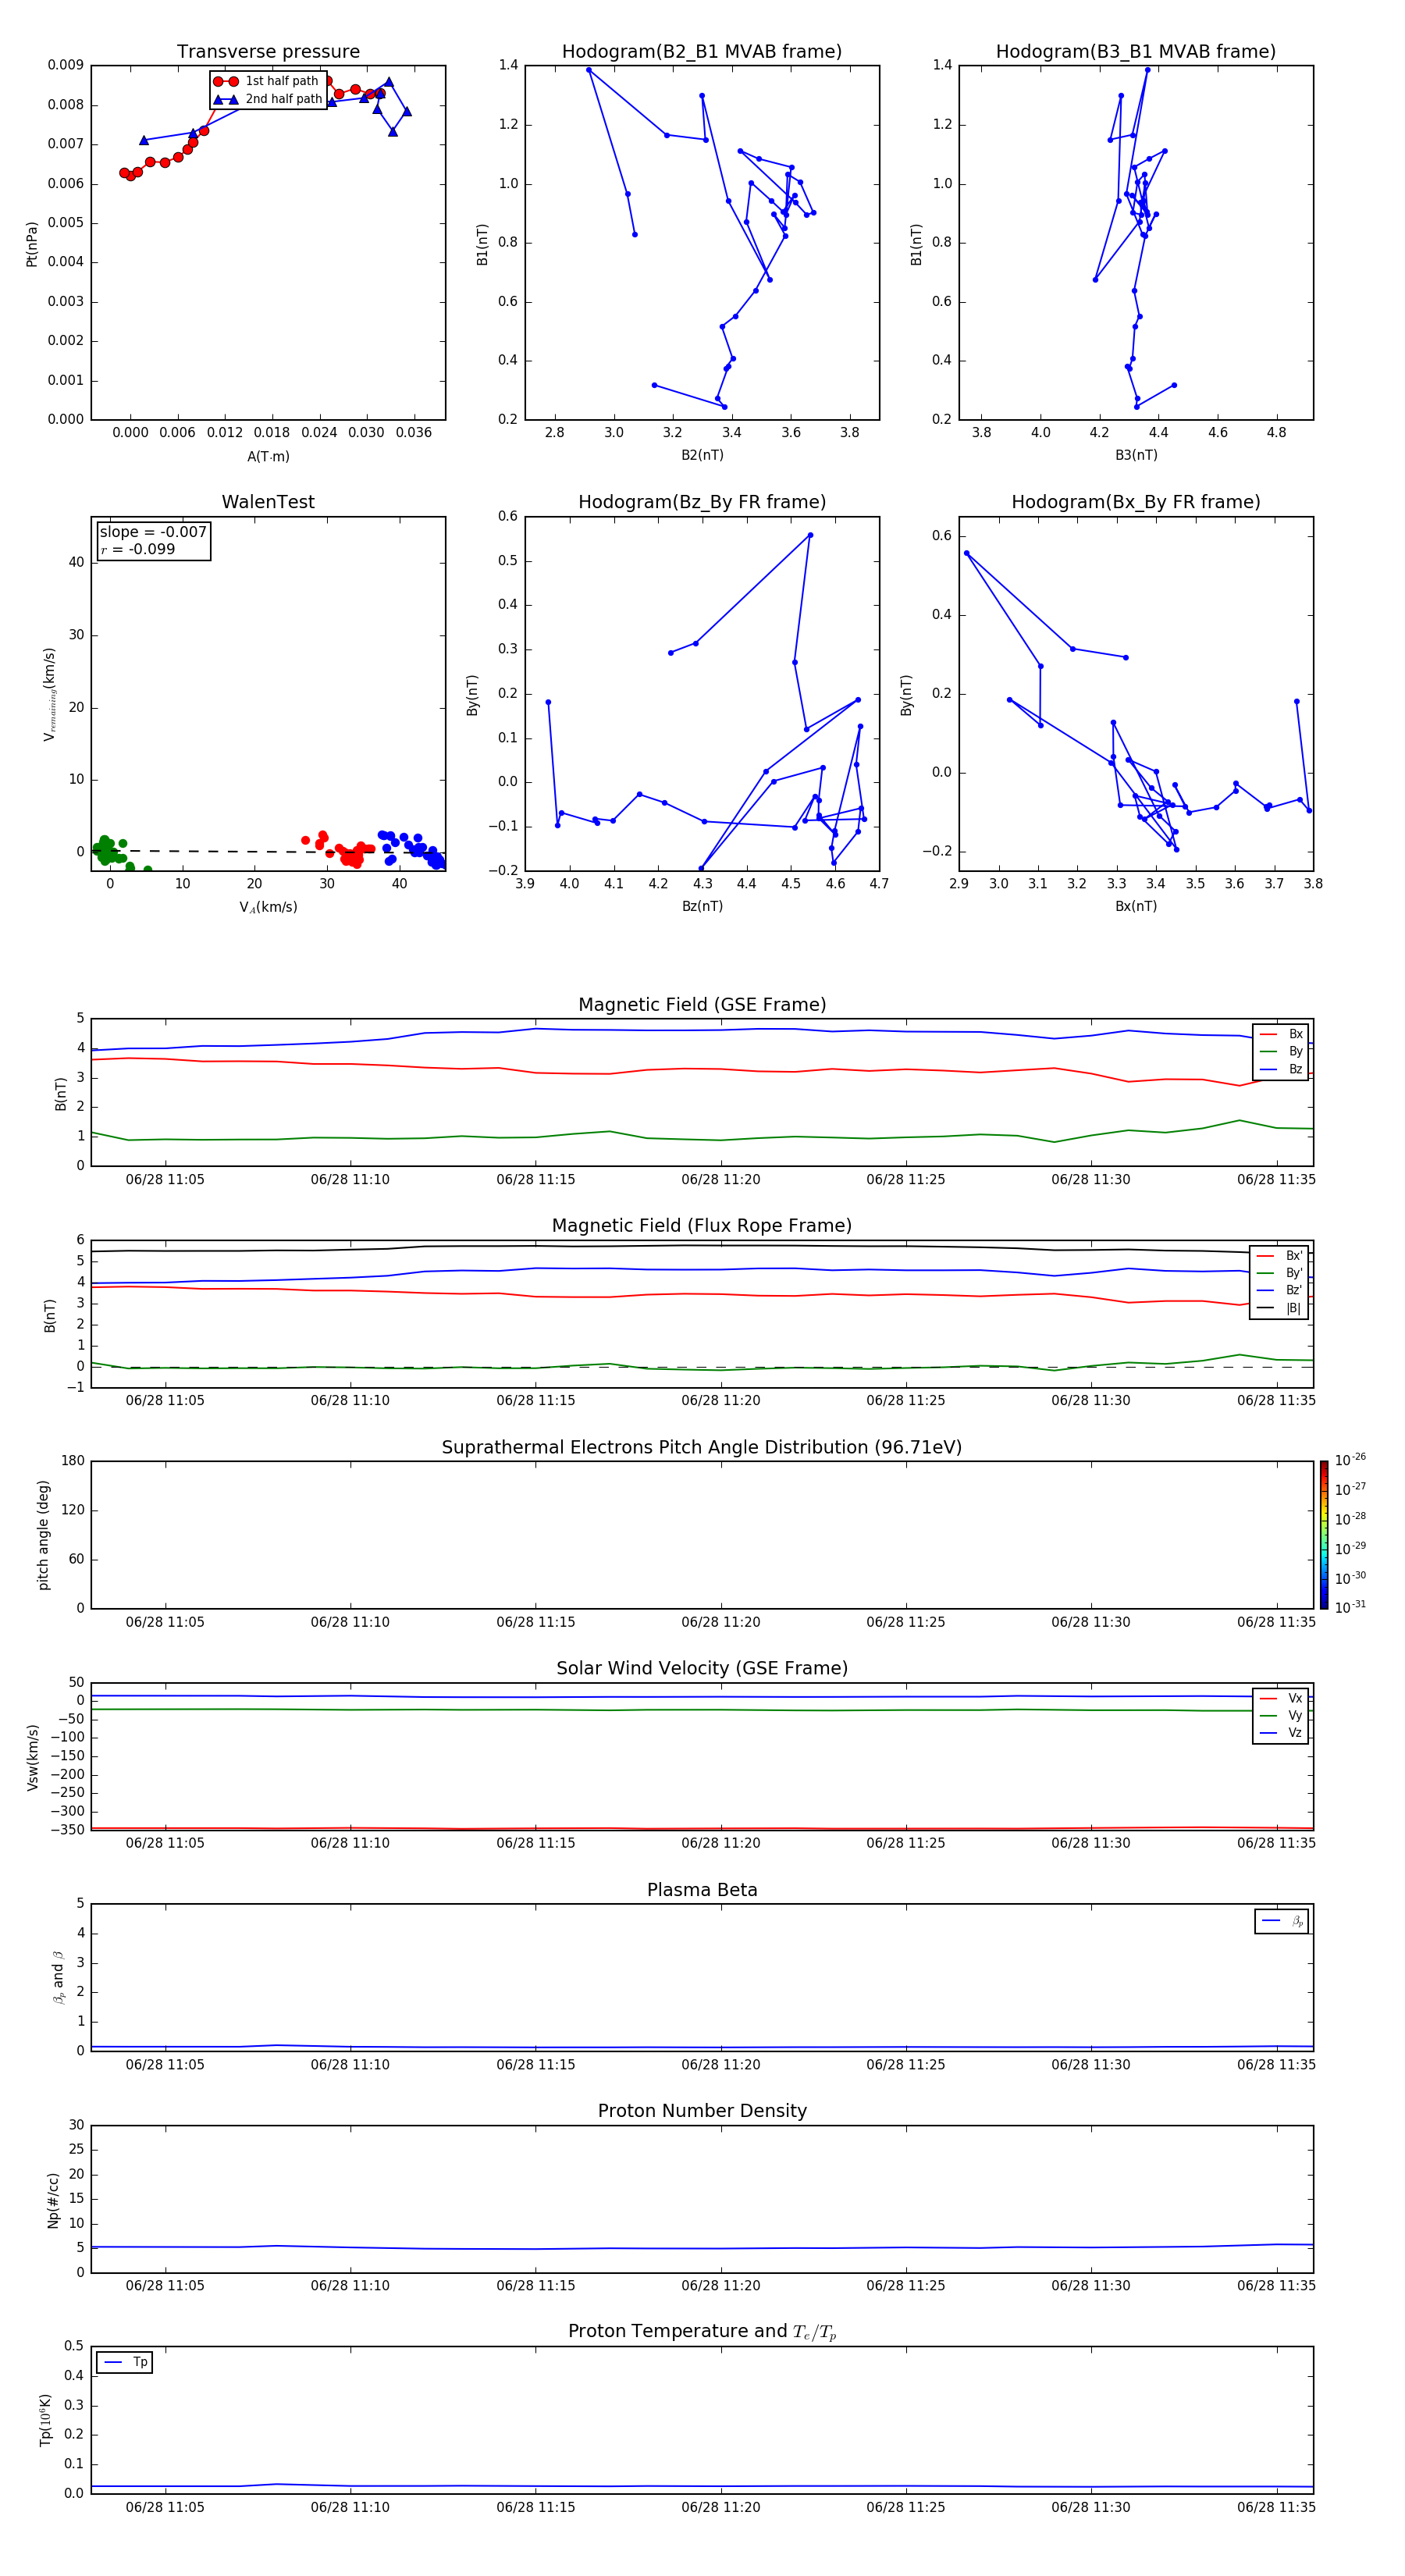The height and width of the screenshot is (2576, 1405).
Task: Click "Bx'" in the Flux Rope Frame legend
Action: pos(1294,1256)
